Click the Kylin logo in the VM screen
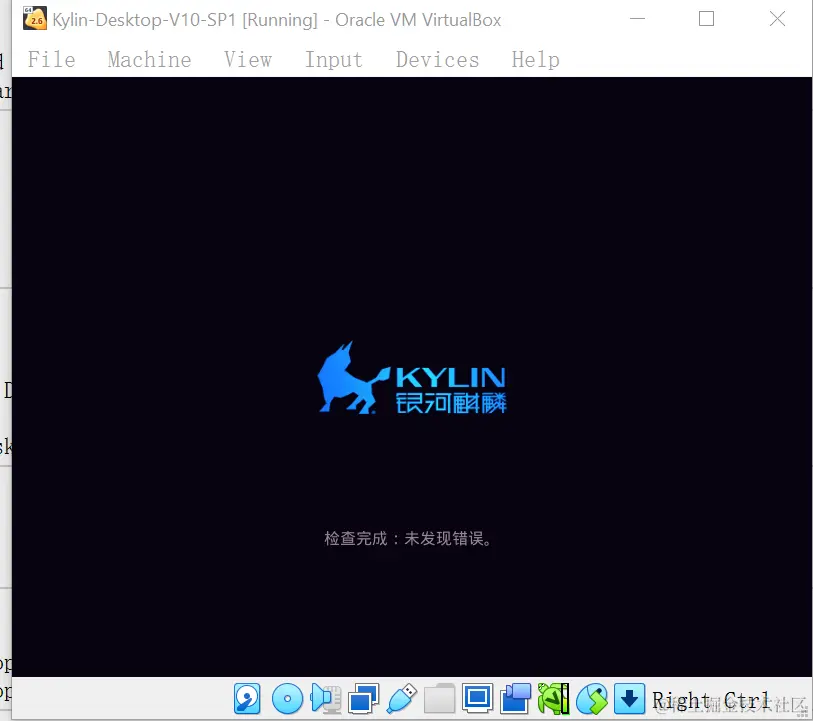 pyautogui.click(x=410, y=378)
